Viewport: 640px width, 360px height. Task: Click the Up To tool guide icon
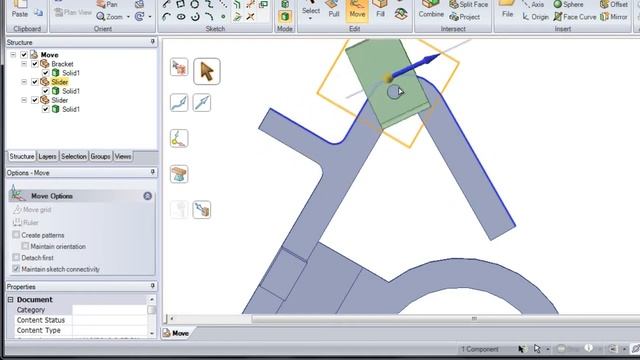(202, 210)
